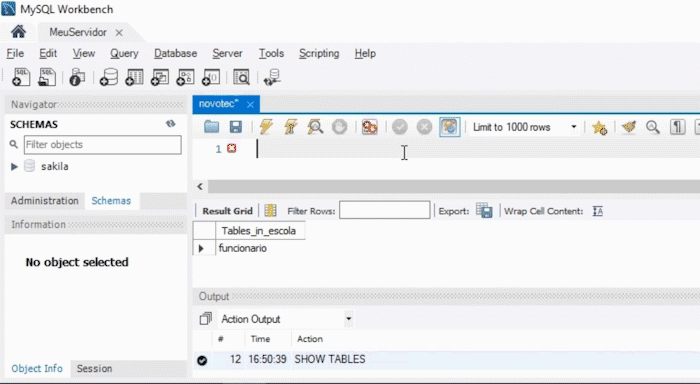Image resolution: width=700 pixels, height=384 pixels.
Task: Refresh the schemas list
Action: pyautogui.click(x=171, y=124)
